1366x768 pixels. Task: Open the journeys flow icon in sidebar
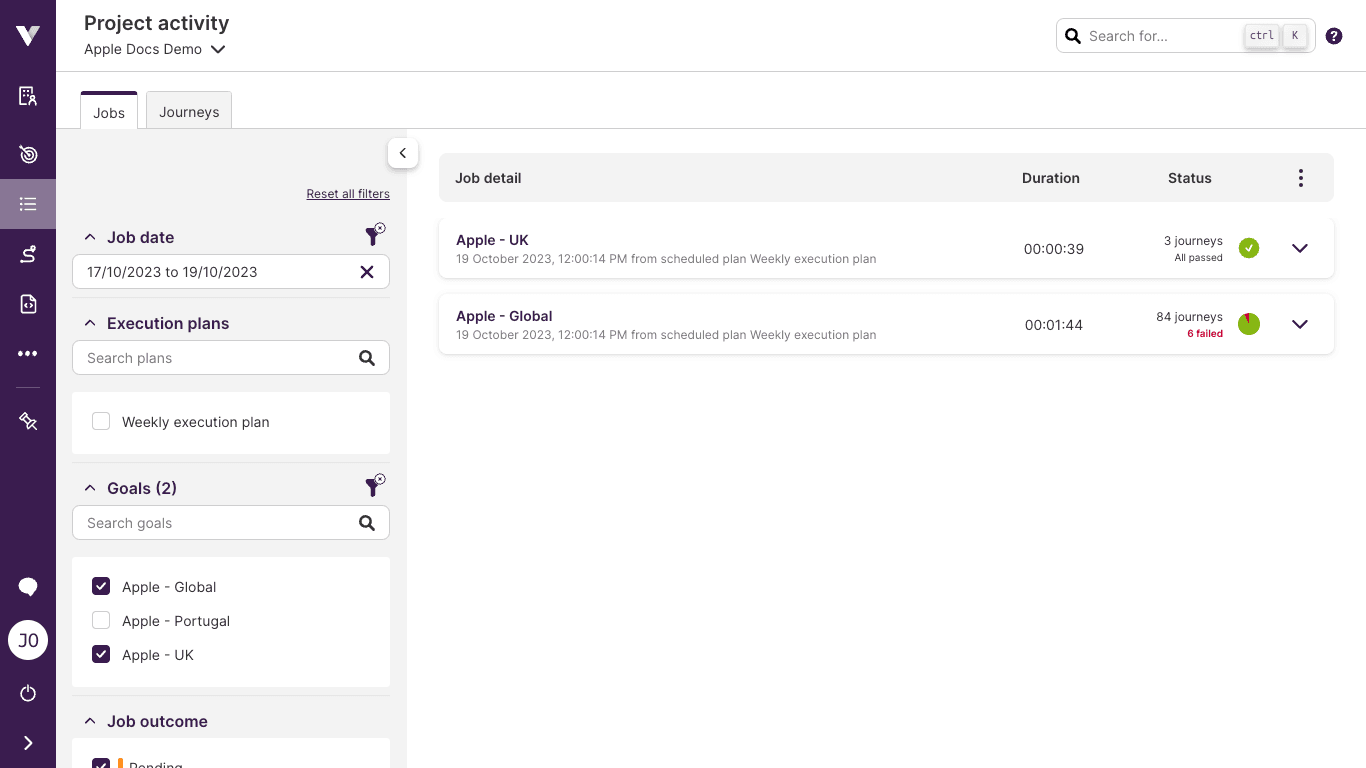click(27, 254)
